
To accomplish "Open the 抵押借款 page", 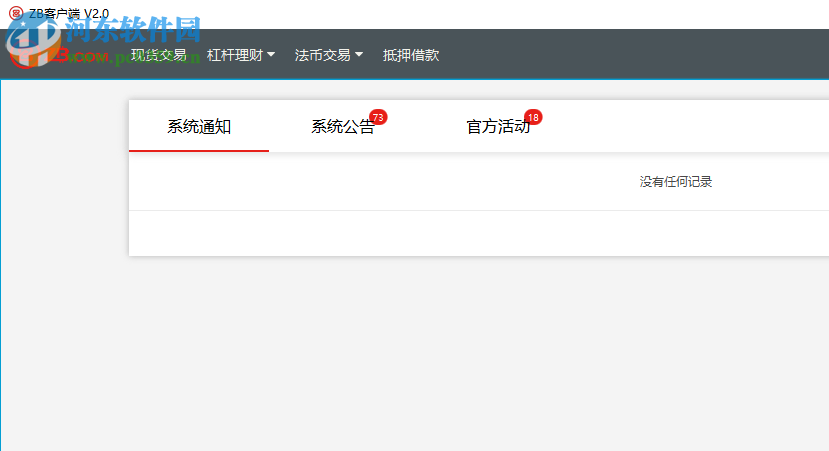I will pos(411,55).
